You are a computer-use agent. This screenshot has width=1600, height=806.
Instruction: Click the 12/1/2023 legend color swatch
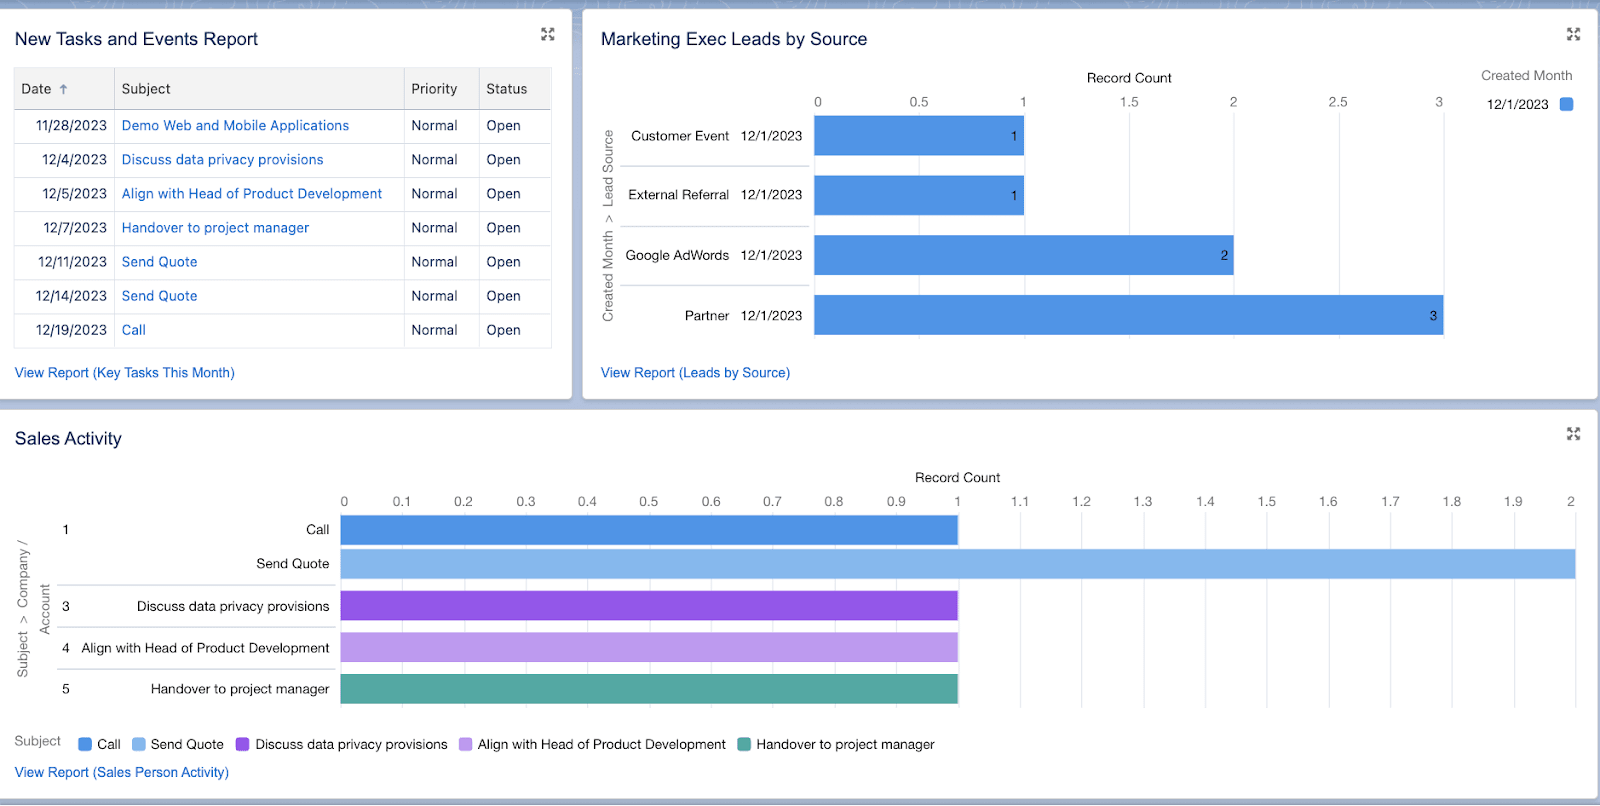(1567, 104)
